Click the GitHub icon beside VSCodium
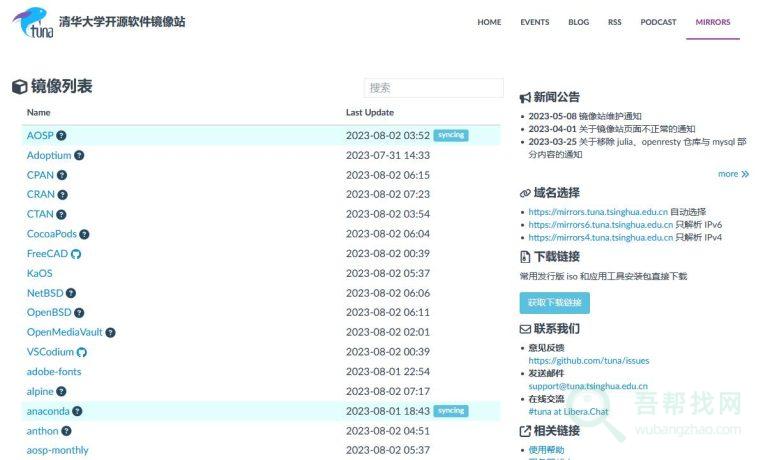 pos(82,352)
